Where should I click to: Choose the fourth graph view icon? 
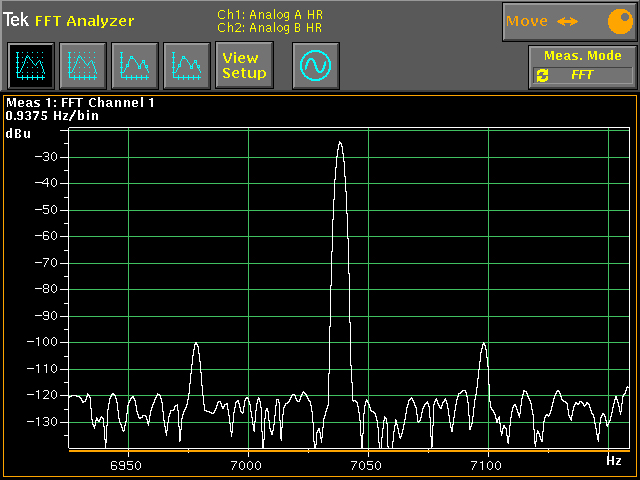pyautogui.click(x=186, y=66)
